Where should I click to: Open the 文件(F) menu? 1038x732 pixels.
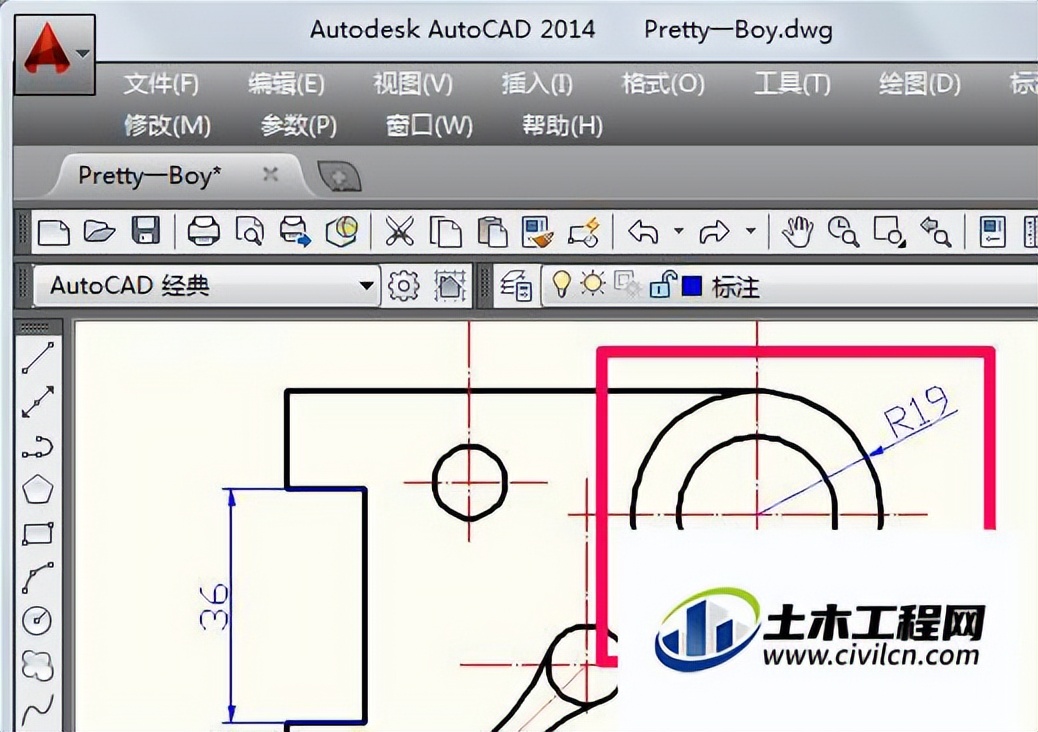tap(161, 84)
